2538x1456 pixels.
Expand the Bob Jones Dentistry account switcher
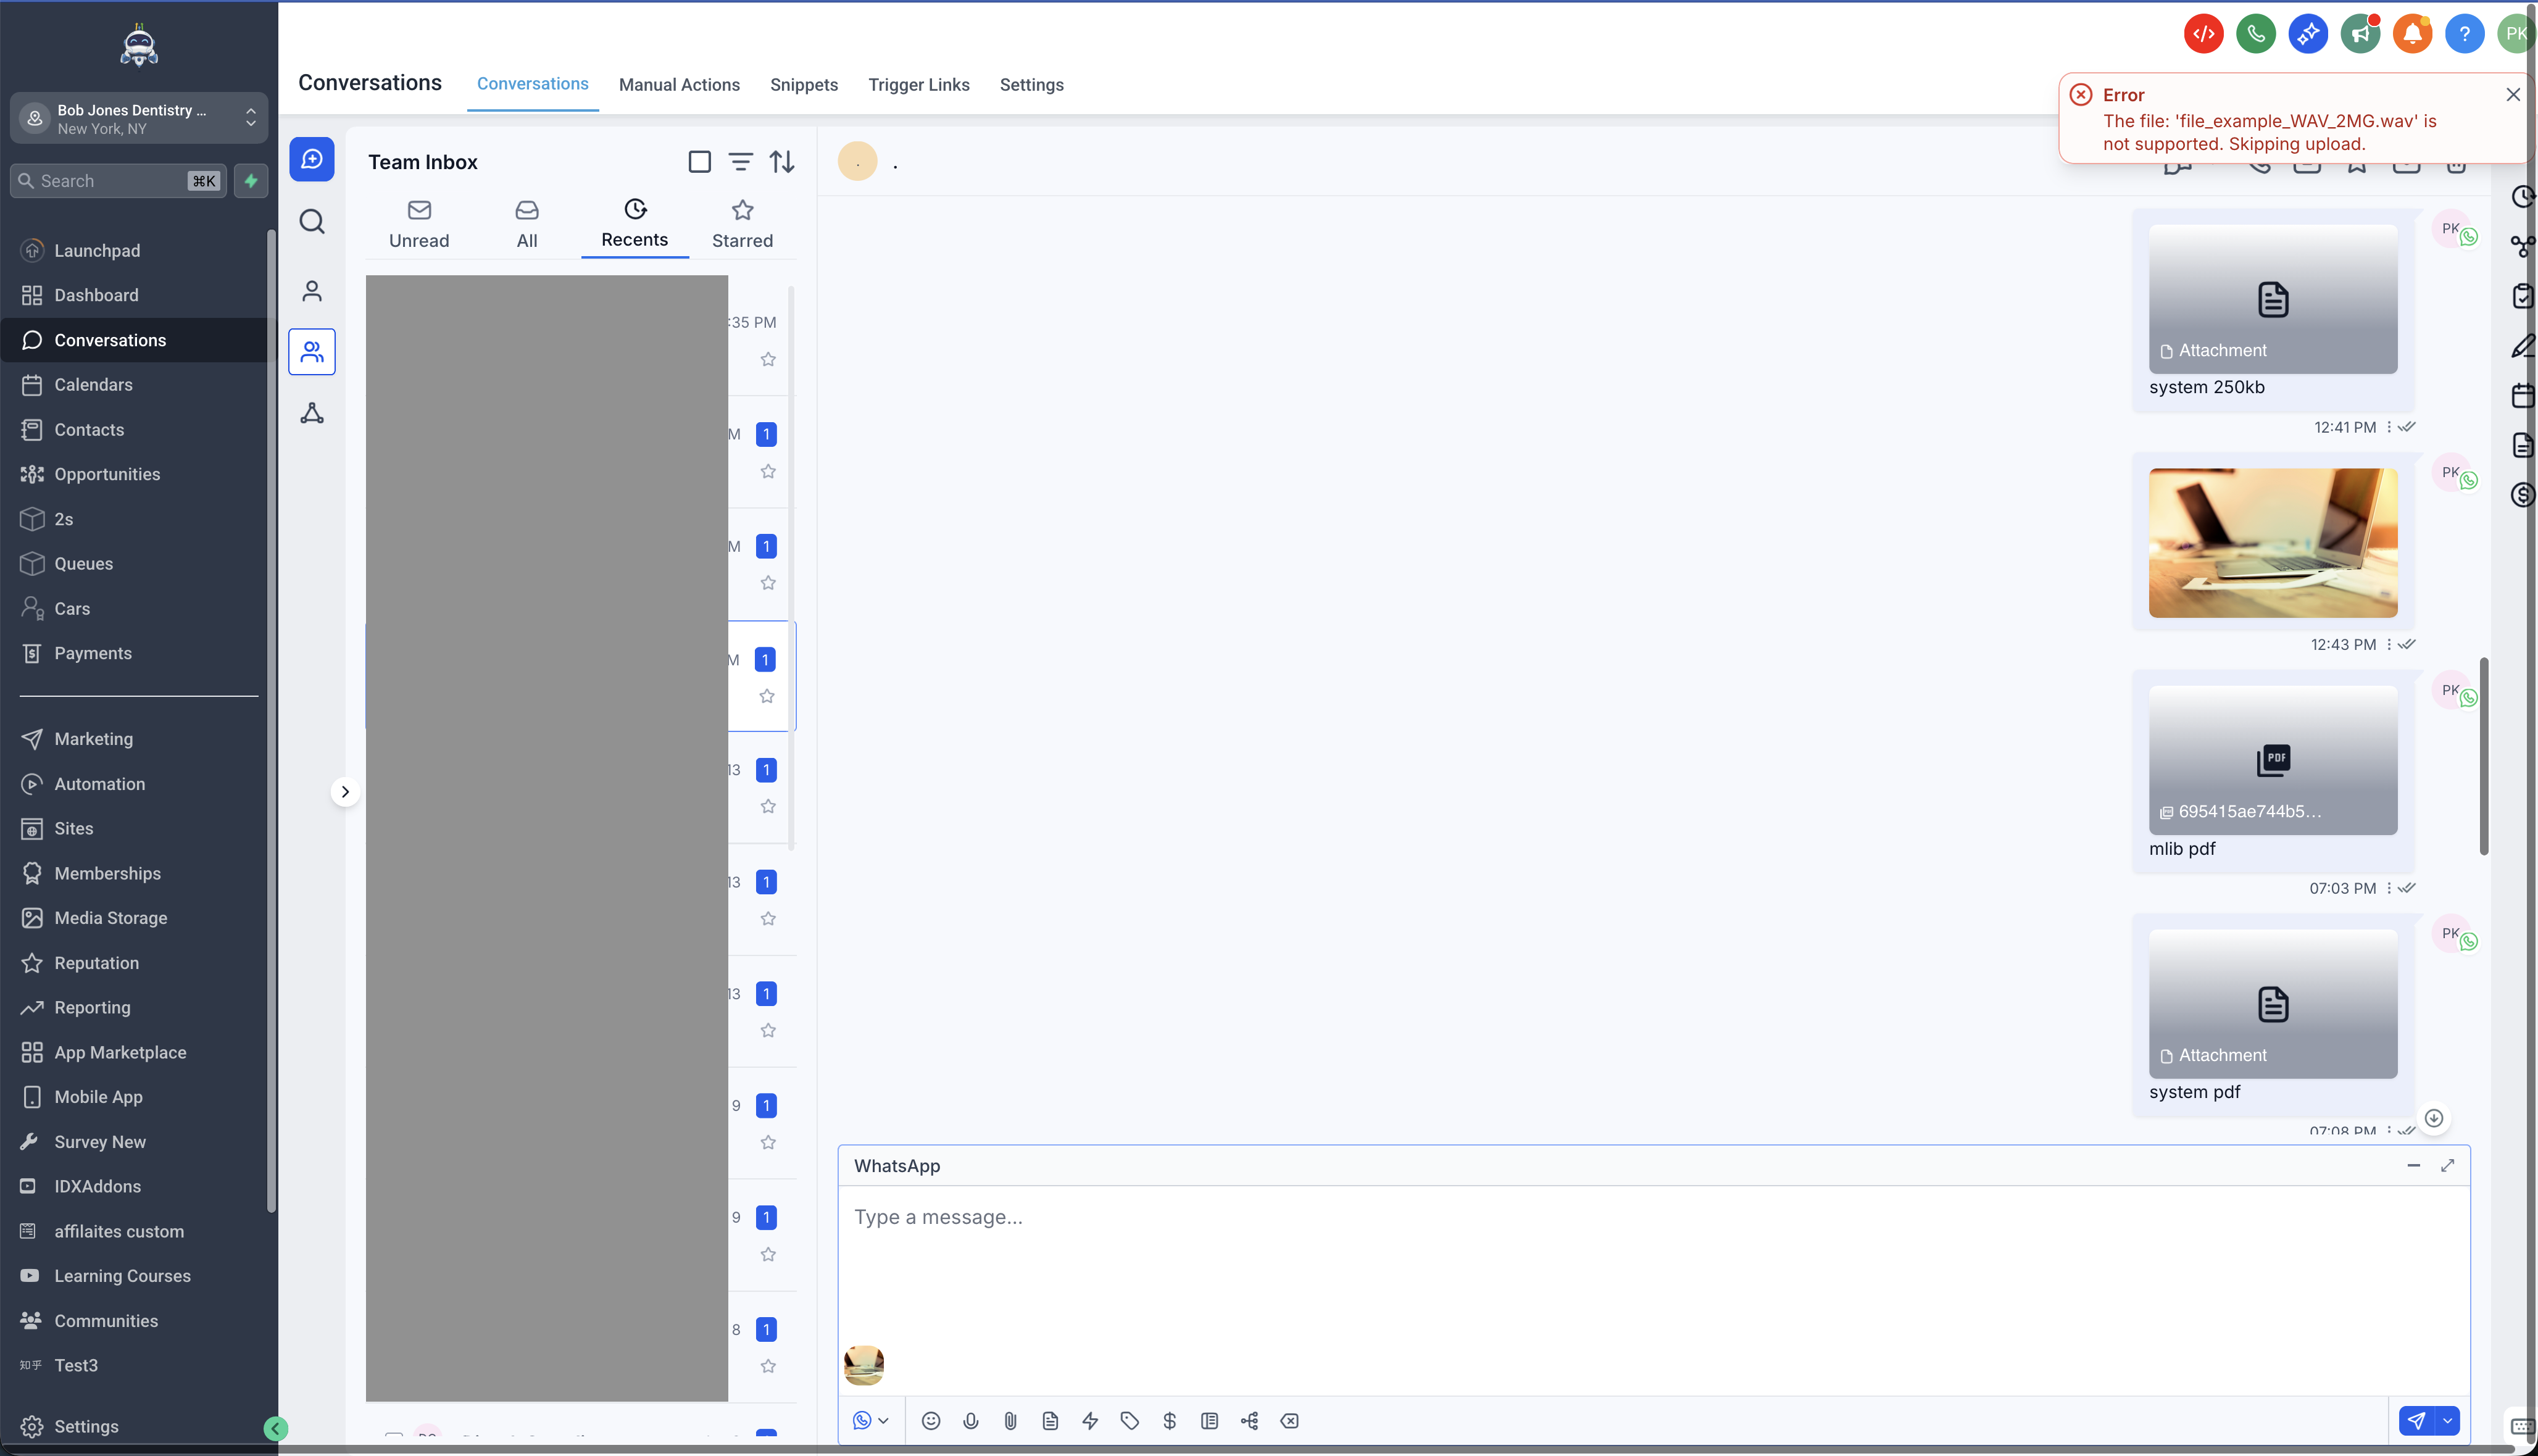[139, 119]
